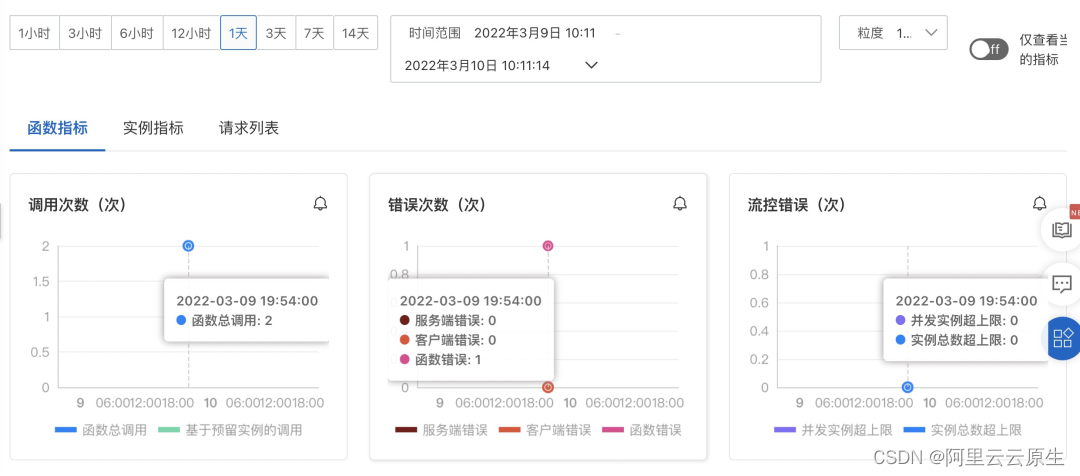Click the 调用次数（次） chart title

pos(76,205)
